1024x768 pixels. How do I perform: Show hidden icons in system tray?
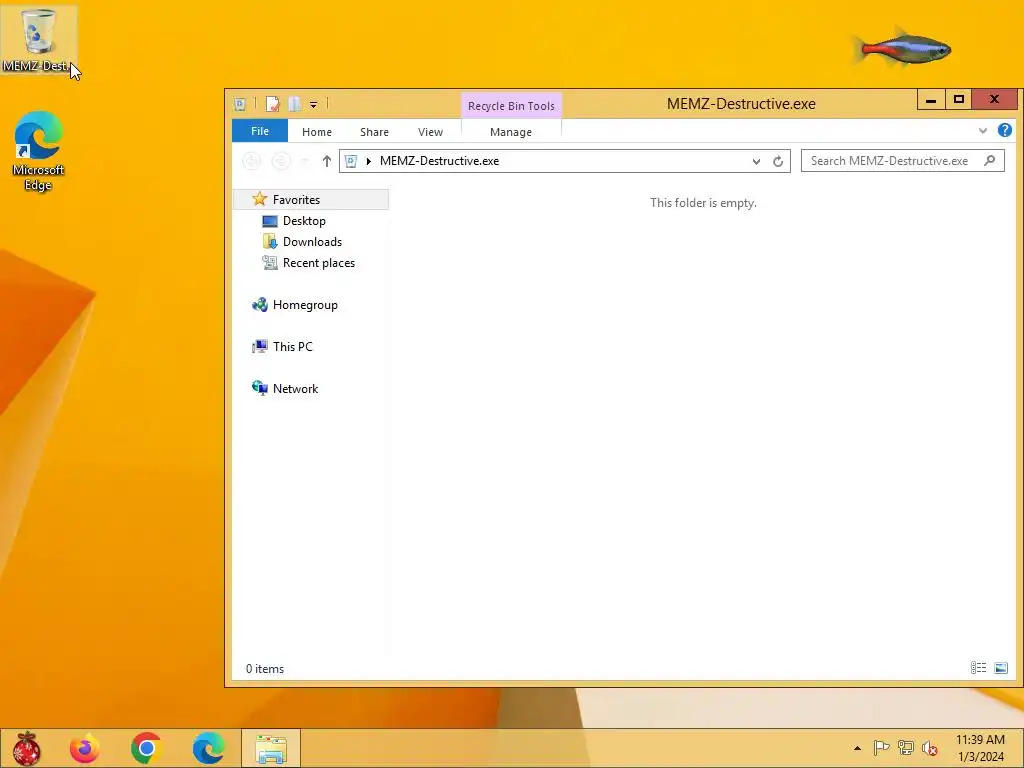pyautogui.click(x=857, y=748)
